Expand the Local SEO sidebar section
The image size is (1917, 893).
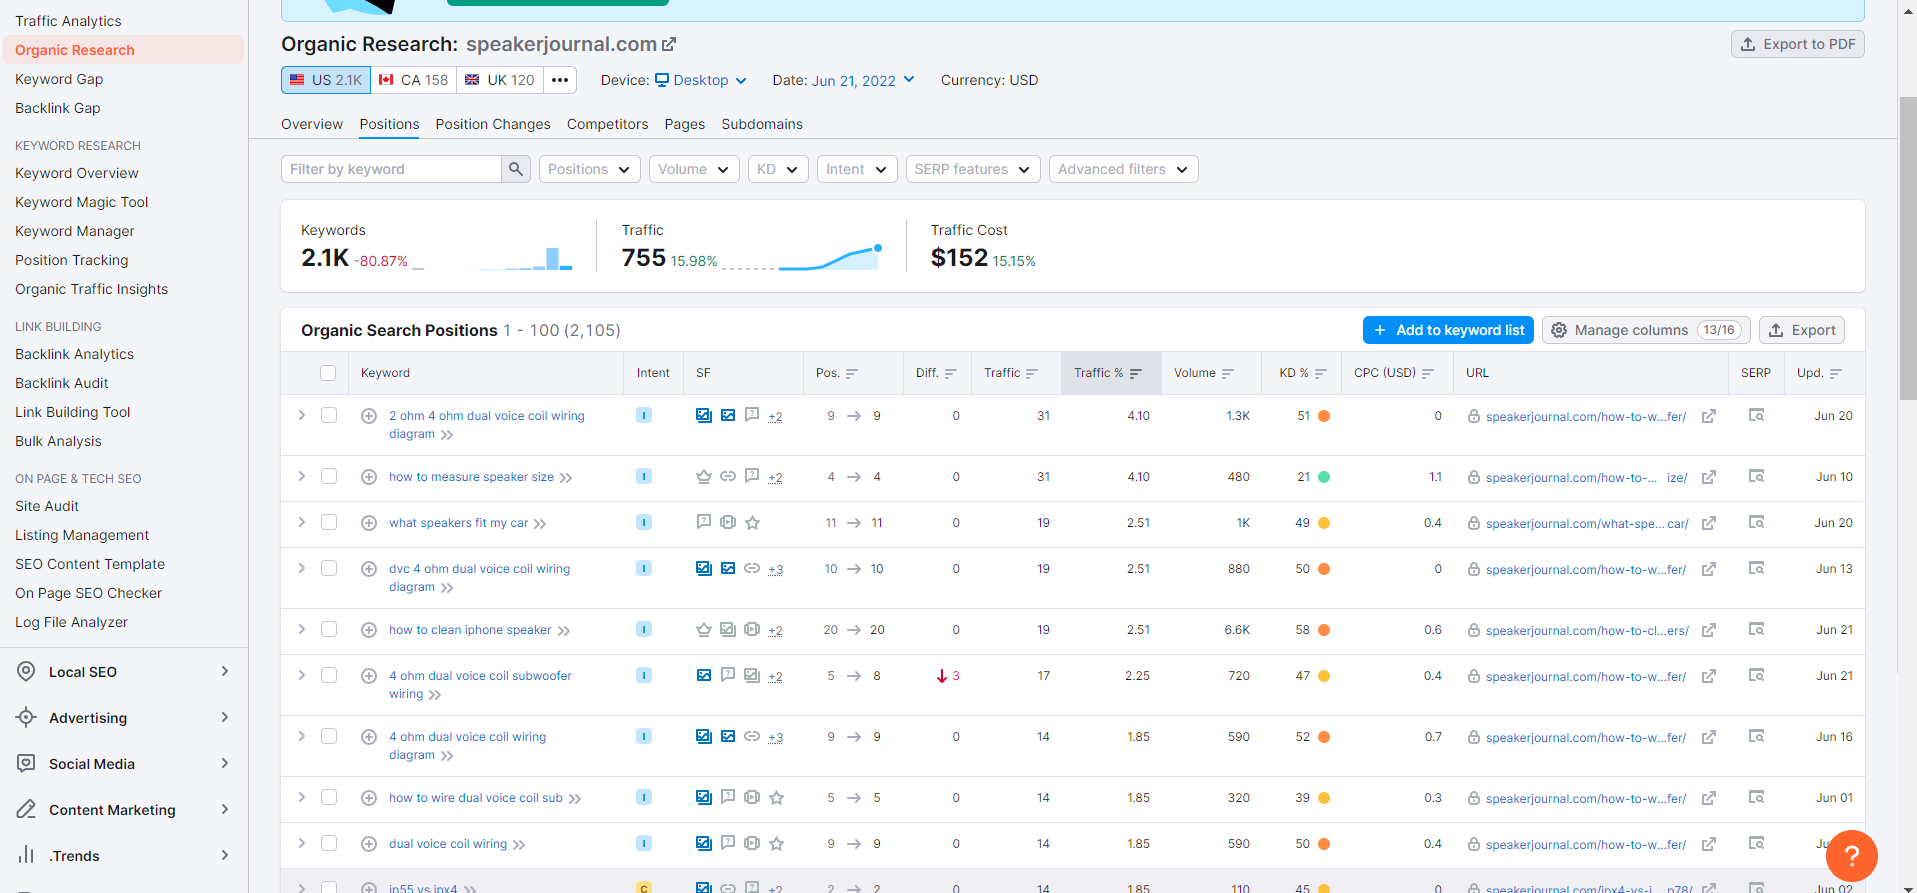pos(124,672)
